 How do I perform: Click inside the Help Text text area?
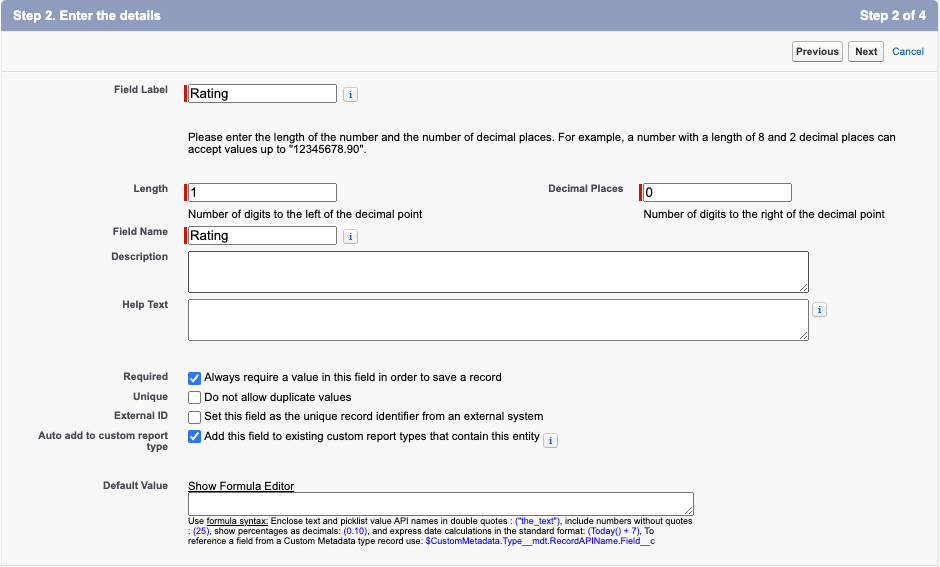498,320
